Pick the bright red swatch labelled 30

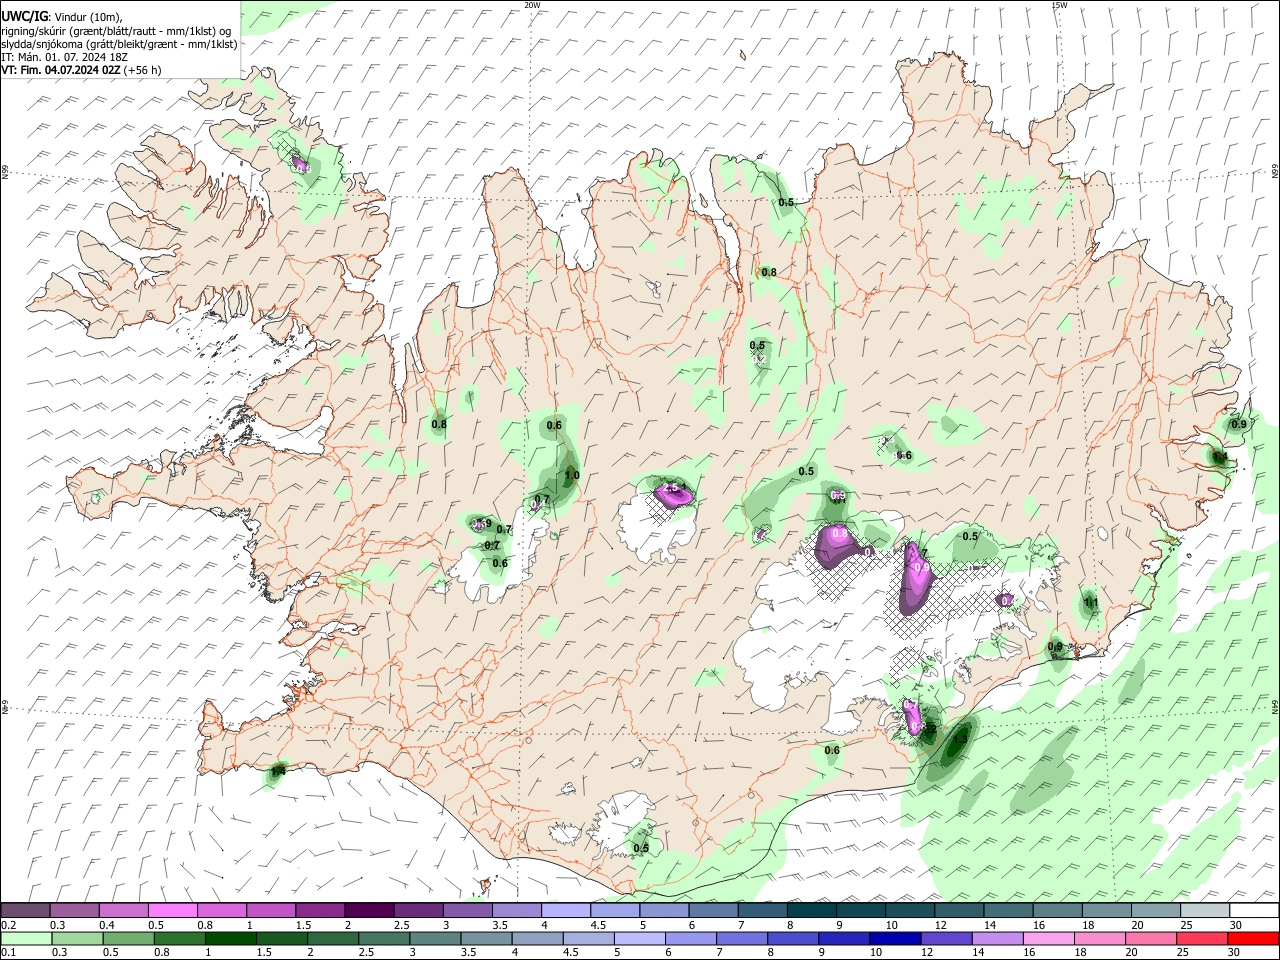(x=1252, y=938)
